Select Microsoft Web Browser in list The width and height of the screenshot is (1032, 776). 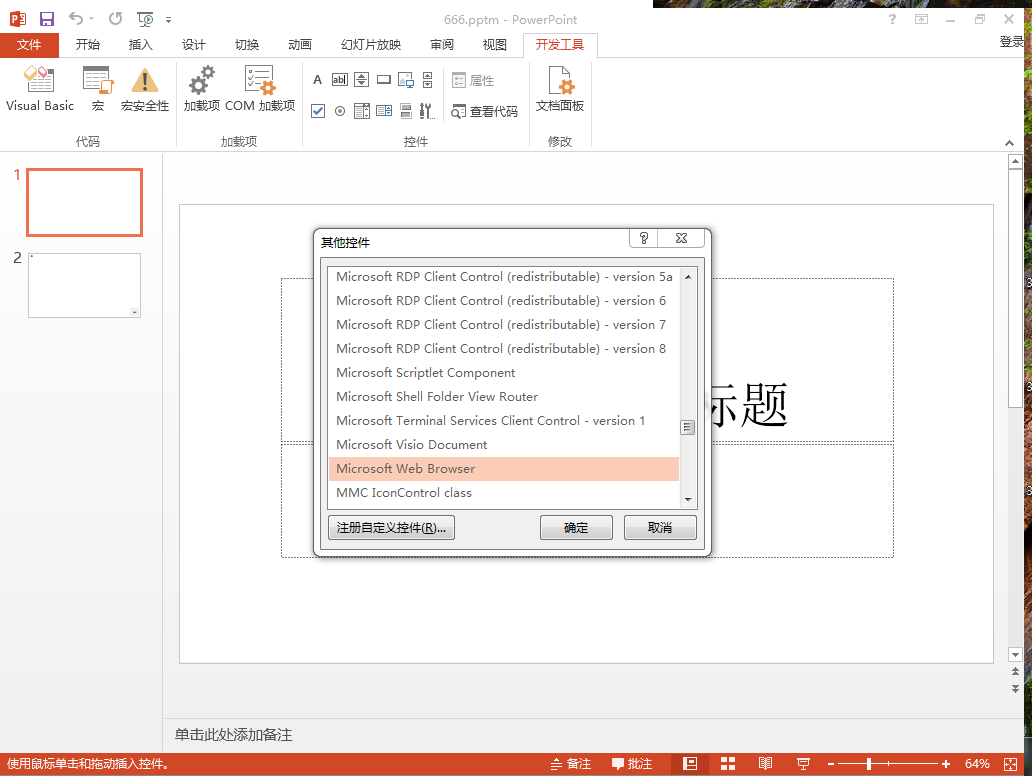click(x=503, y=469)
